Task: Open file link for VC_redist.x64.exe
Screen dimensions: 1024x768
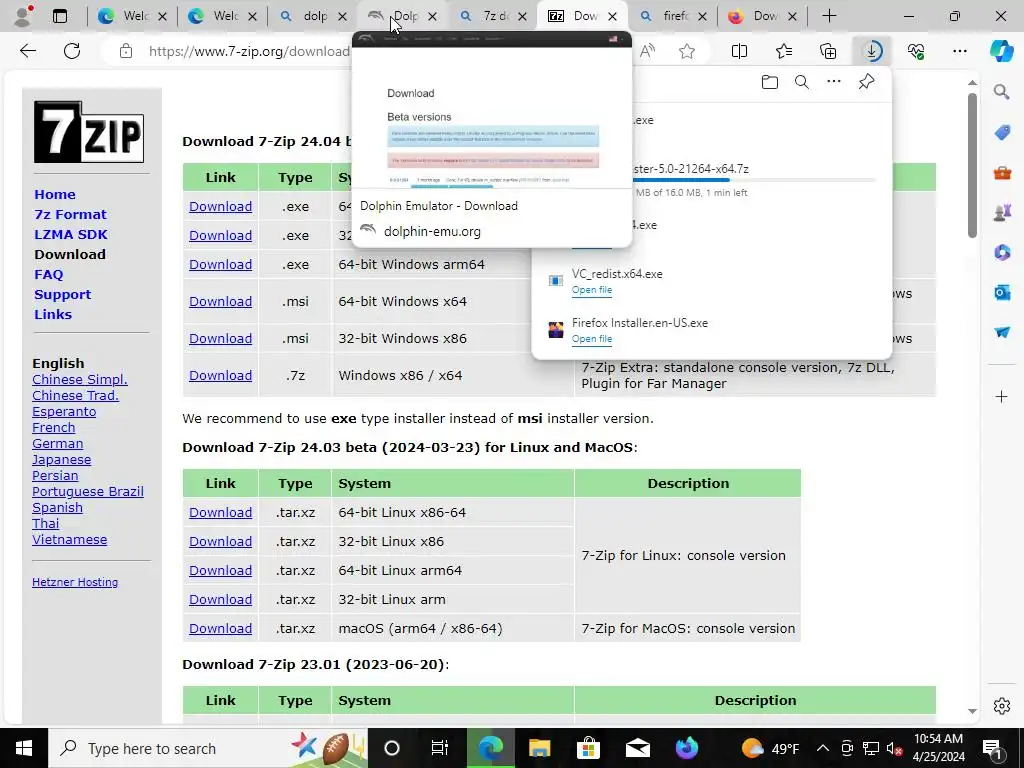Action: [592, 290]
